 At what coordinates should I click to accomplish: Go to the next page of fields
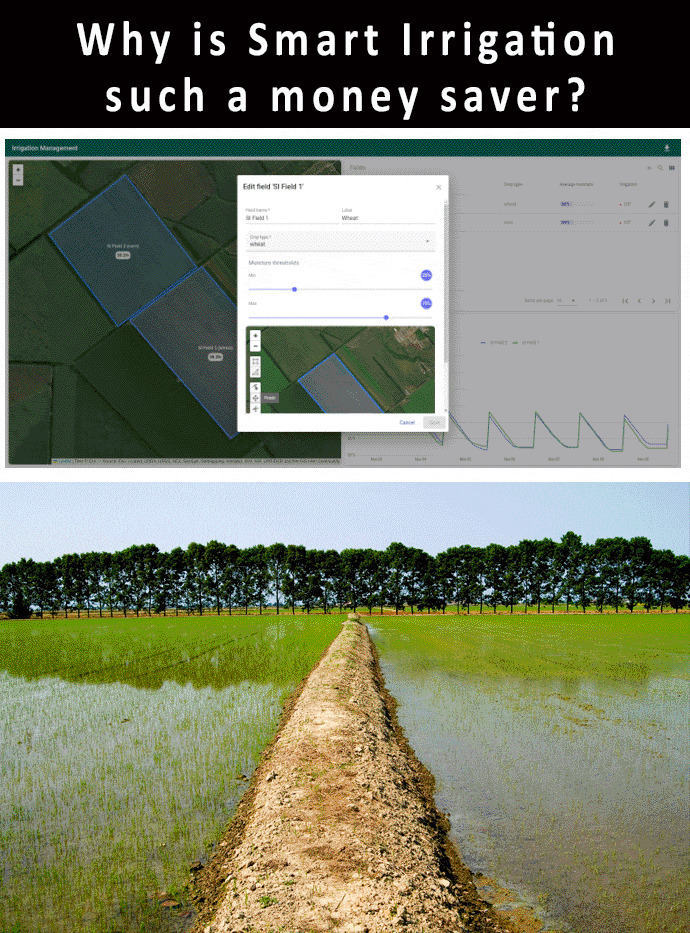[x=653, y=300]
